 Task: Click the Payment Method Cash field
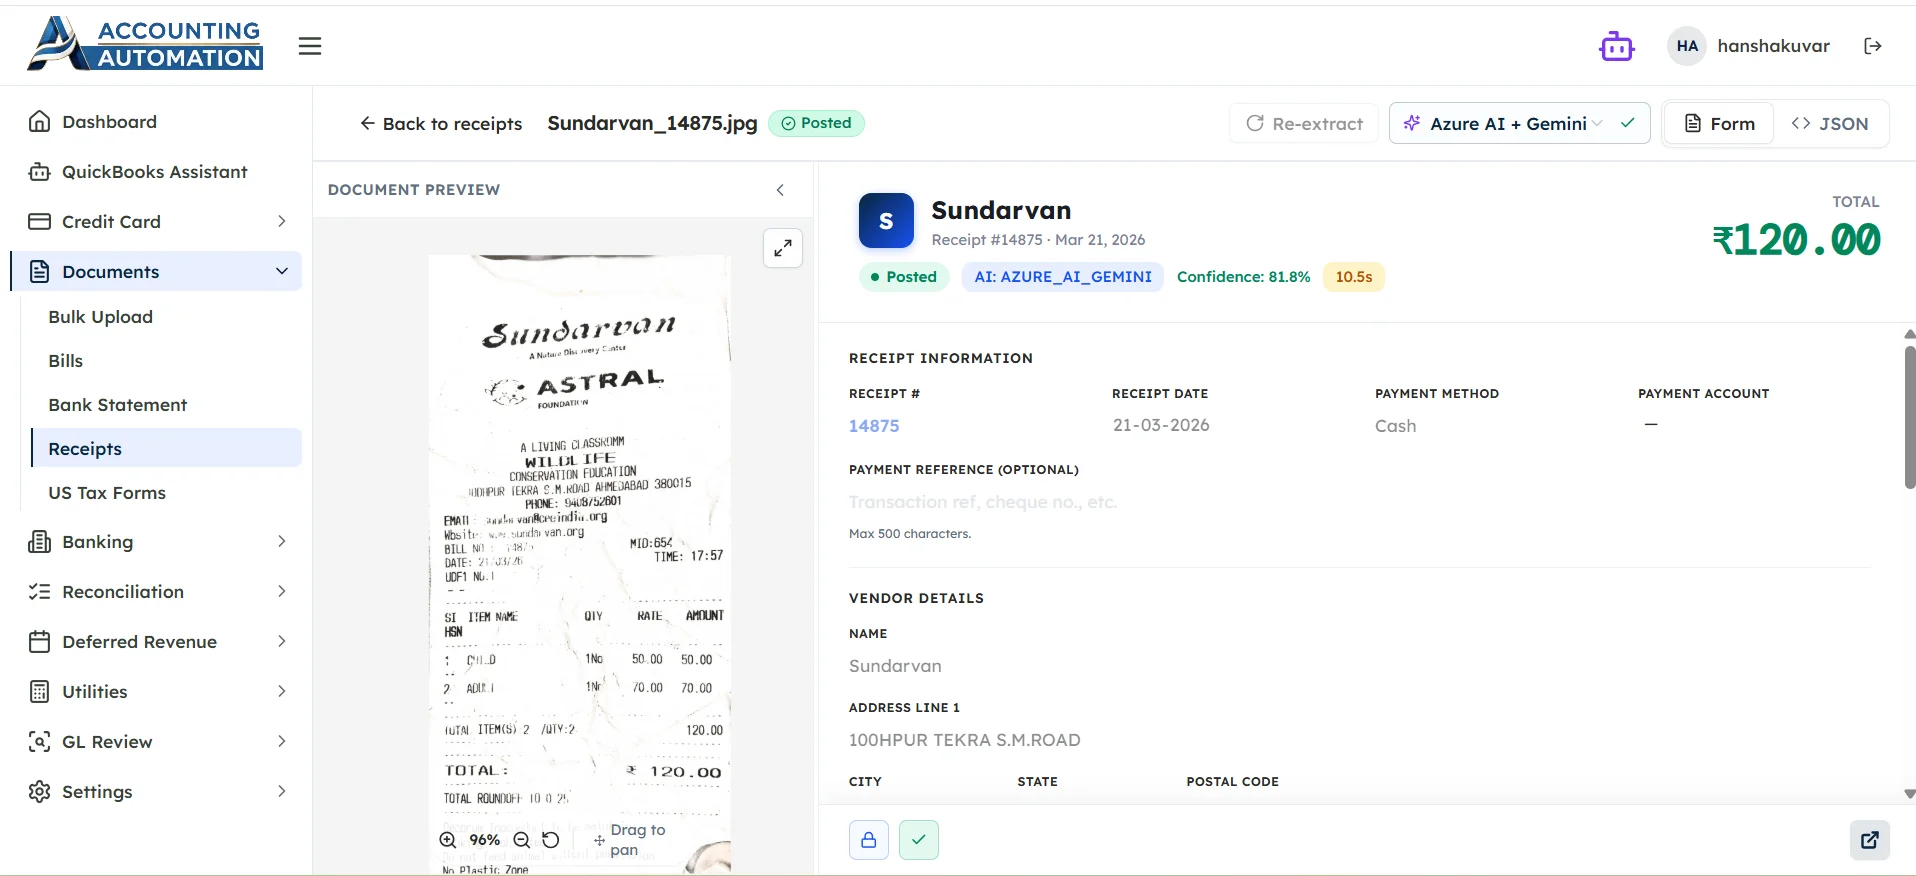pos(1395,426)
